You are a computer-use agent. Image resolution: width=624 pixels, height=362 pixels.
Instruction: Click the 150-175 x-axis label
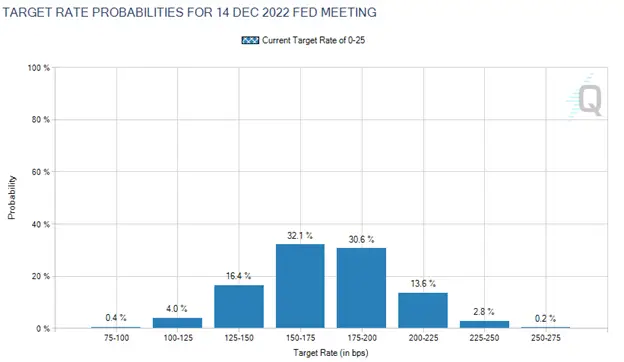[300, 338]
